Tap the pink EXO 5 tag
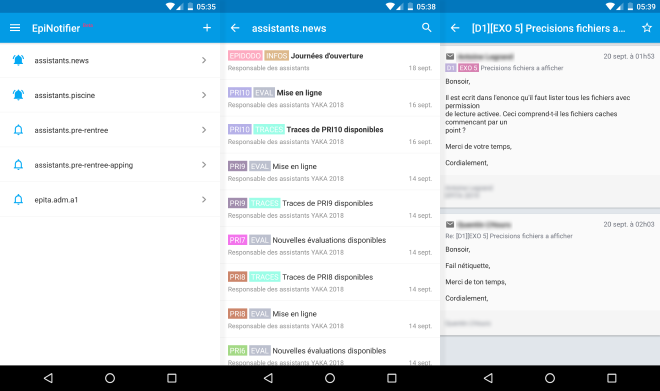 tap(468, 68)
